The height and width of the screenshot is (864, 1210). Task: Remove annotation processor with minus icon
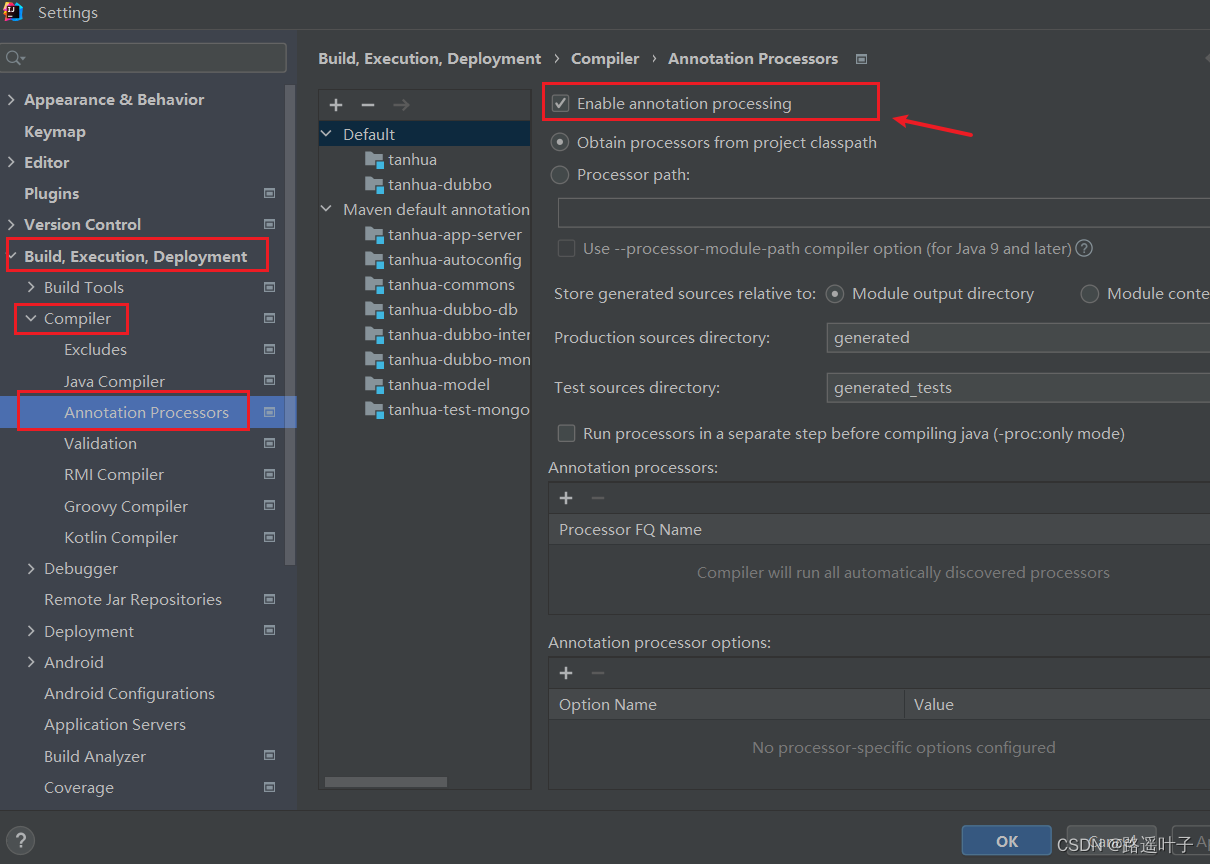tap(598, 498)
